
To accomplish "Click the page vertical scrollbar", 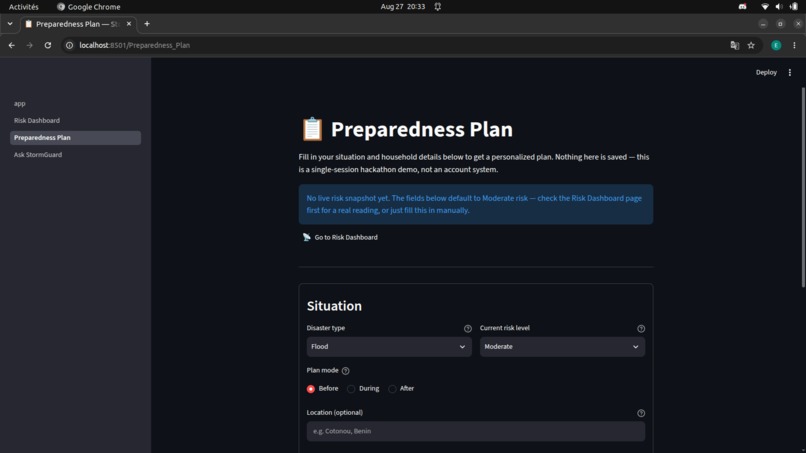I will tap(803, 188).
